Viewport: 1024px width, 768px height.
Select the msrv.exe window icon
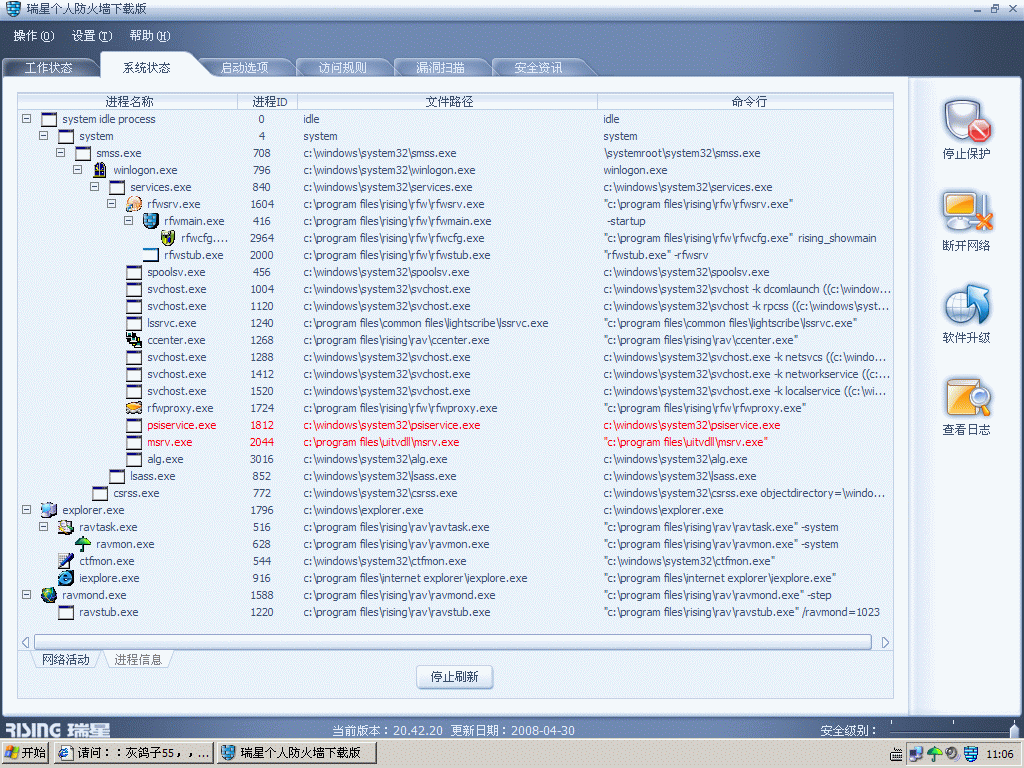134,442
